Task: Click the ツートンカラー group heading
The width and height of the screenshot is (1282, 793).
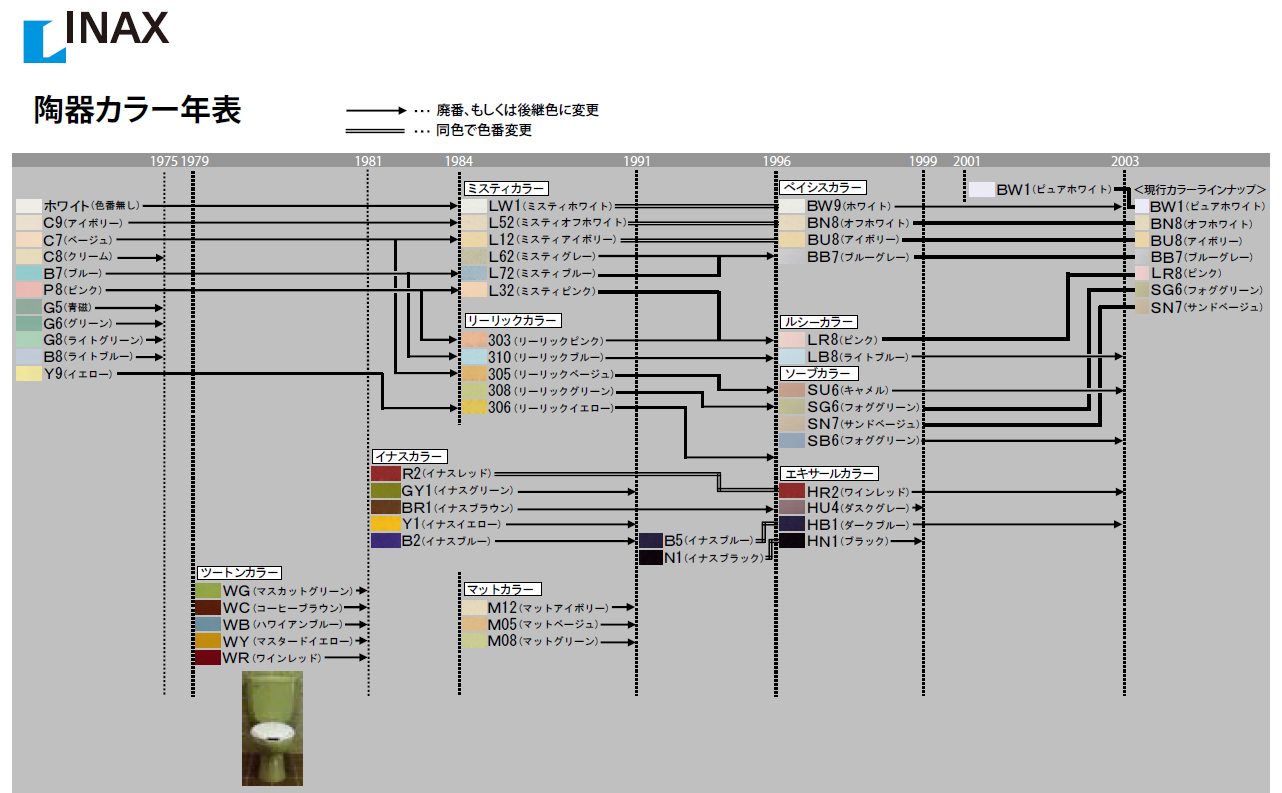Action: 239,572
